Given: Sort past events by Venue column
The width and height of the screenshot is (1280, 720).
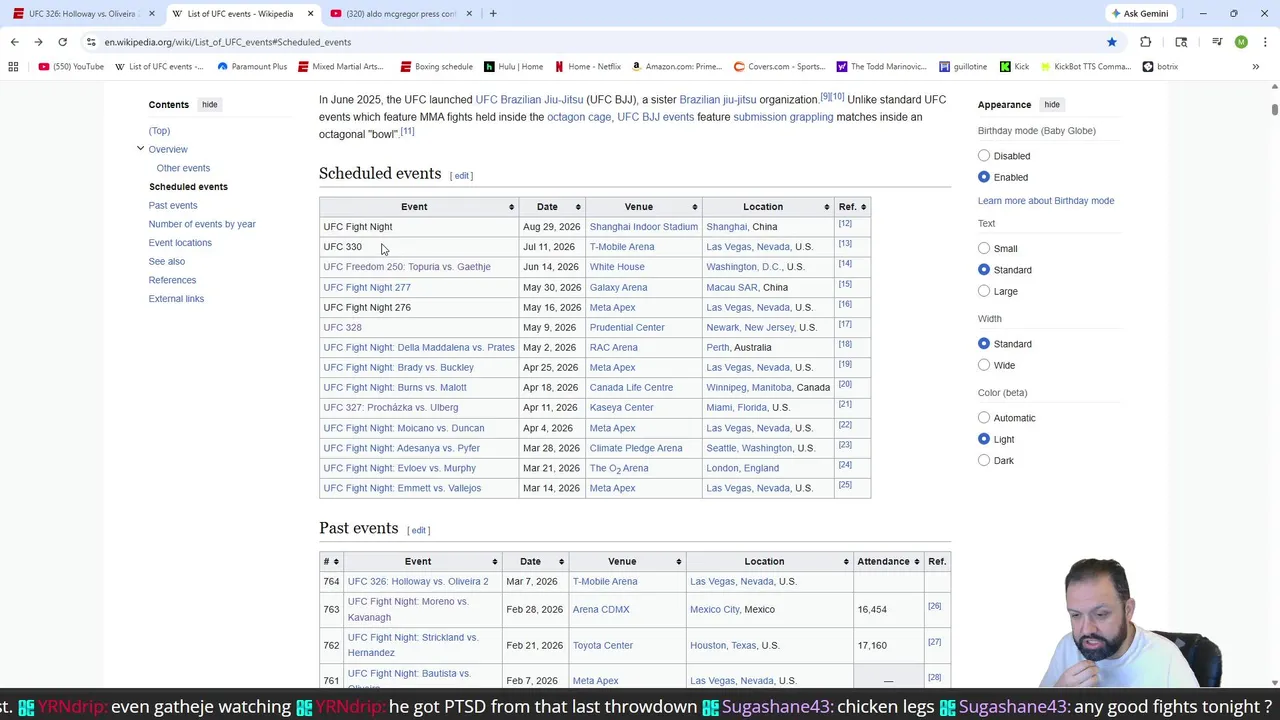Looking at the screenshot, I should 627,561.
